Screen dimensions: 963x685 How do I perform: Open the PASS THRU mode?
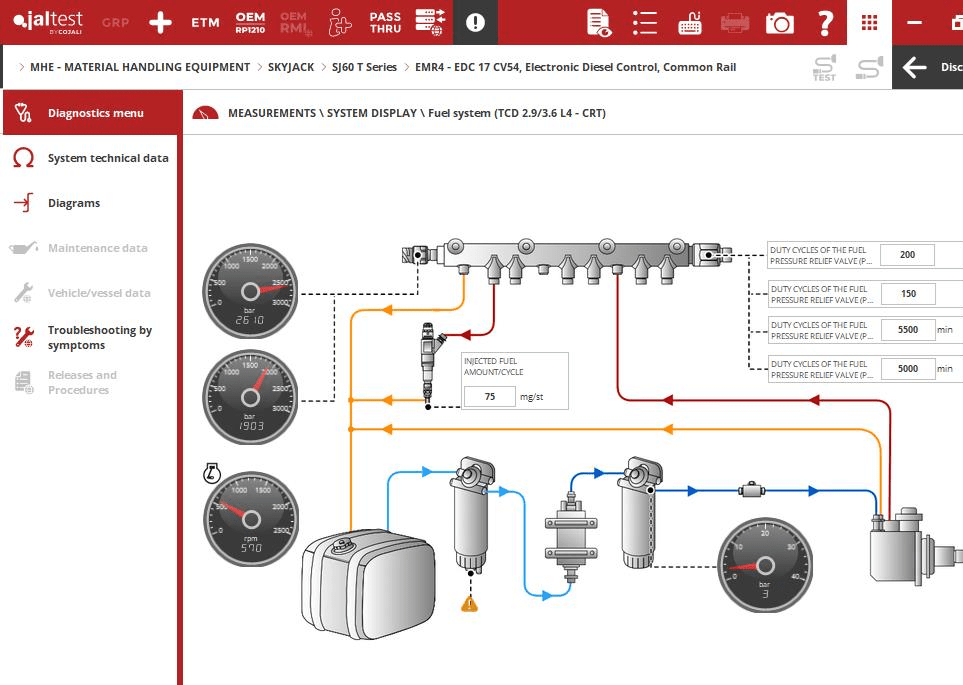385,22
